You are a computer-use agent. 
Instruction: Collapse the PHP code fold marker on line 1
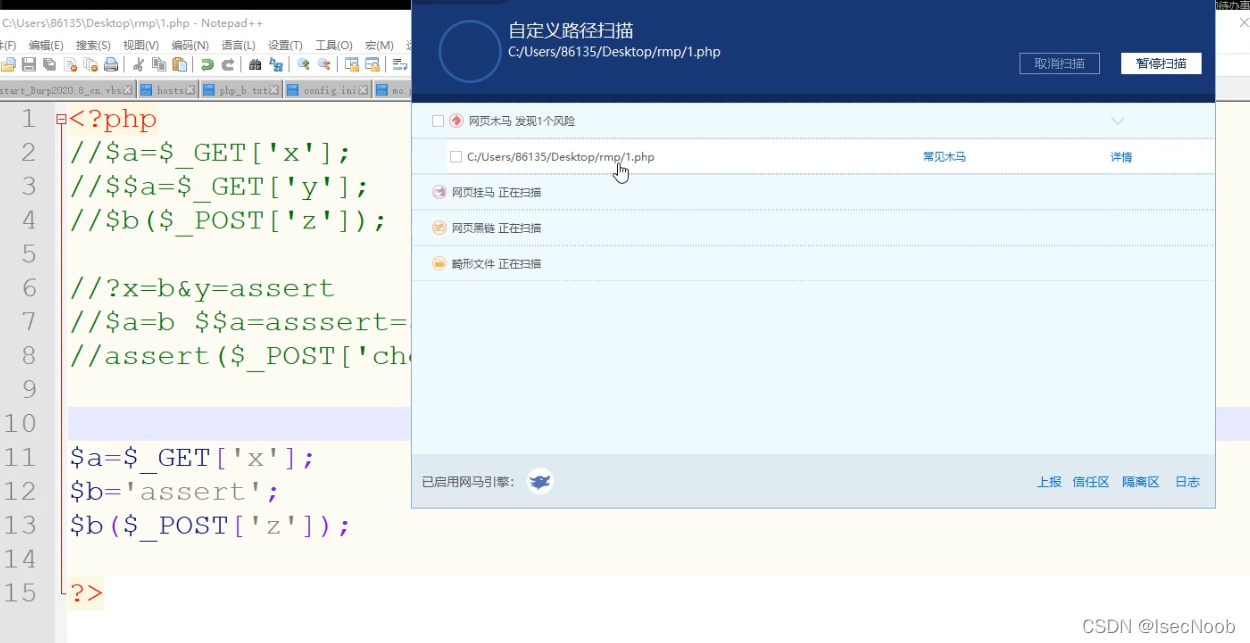61,120
